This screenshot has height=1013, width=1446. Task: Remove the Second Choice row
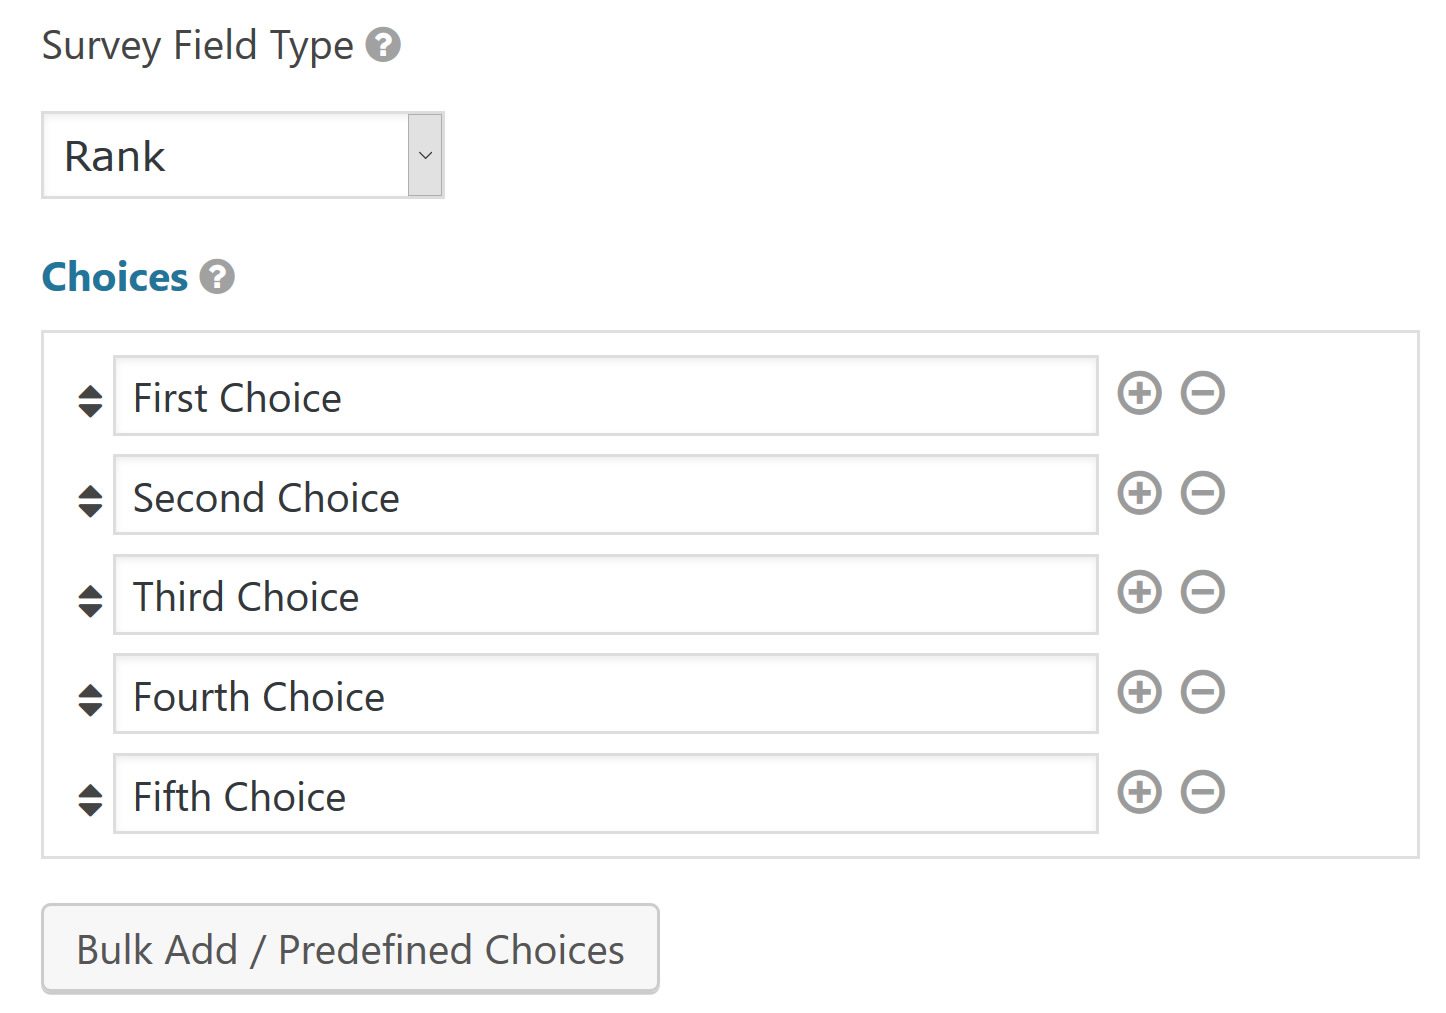[1202, 493]
